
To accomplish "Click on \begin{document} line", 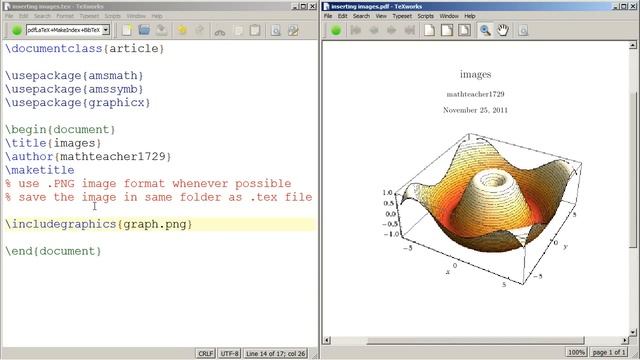I will click(x=60, y=129).
